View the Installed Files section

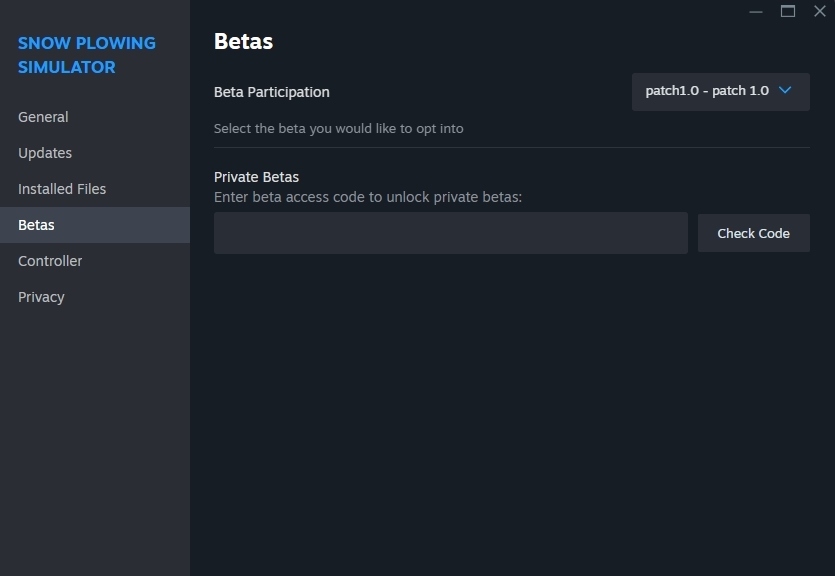point(61,189)
